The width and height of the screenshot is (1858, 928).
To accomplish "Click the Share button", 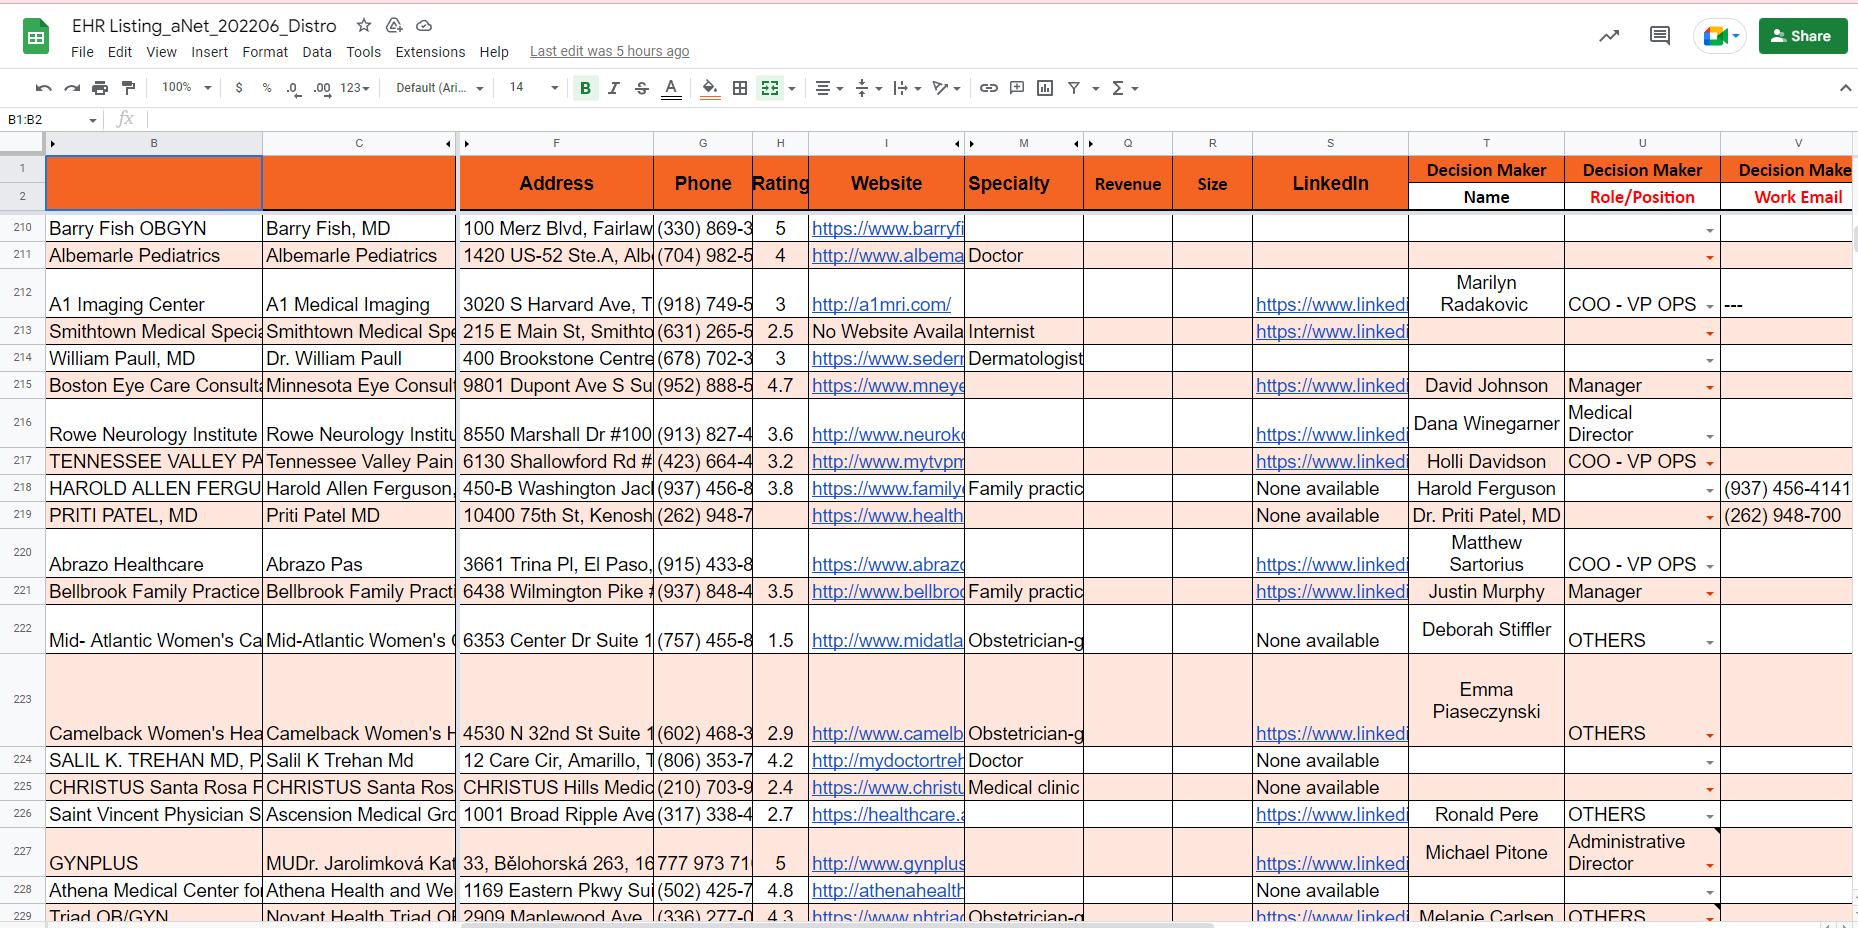I will [x=1803, y=36].
